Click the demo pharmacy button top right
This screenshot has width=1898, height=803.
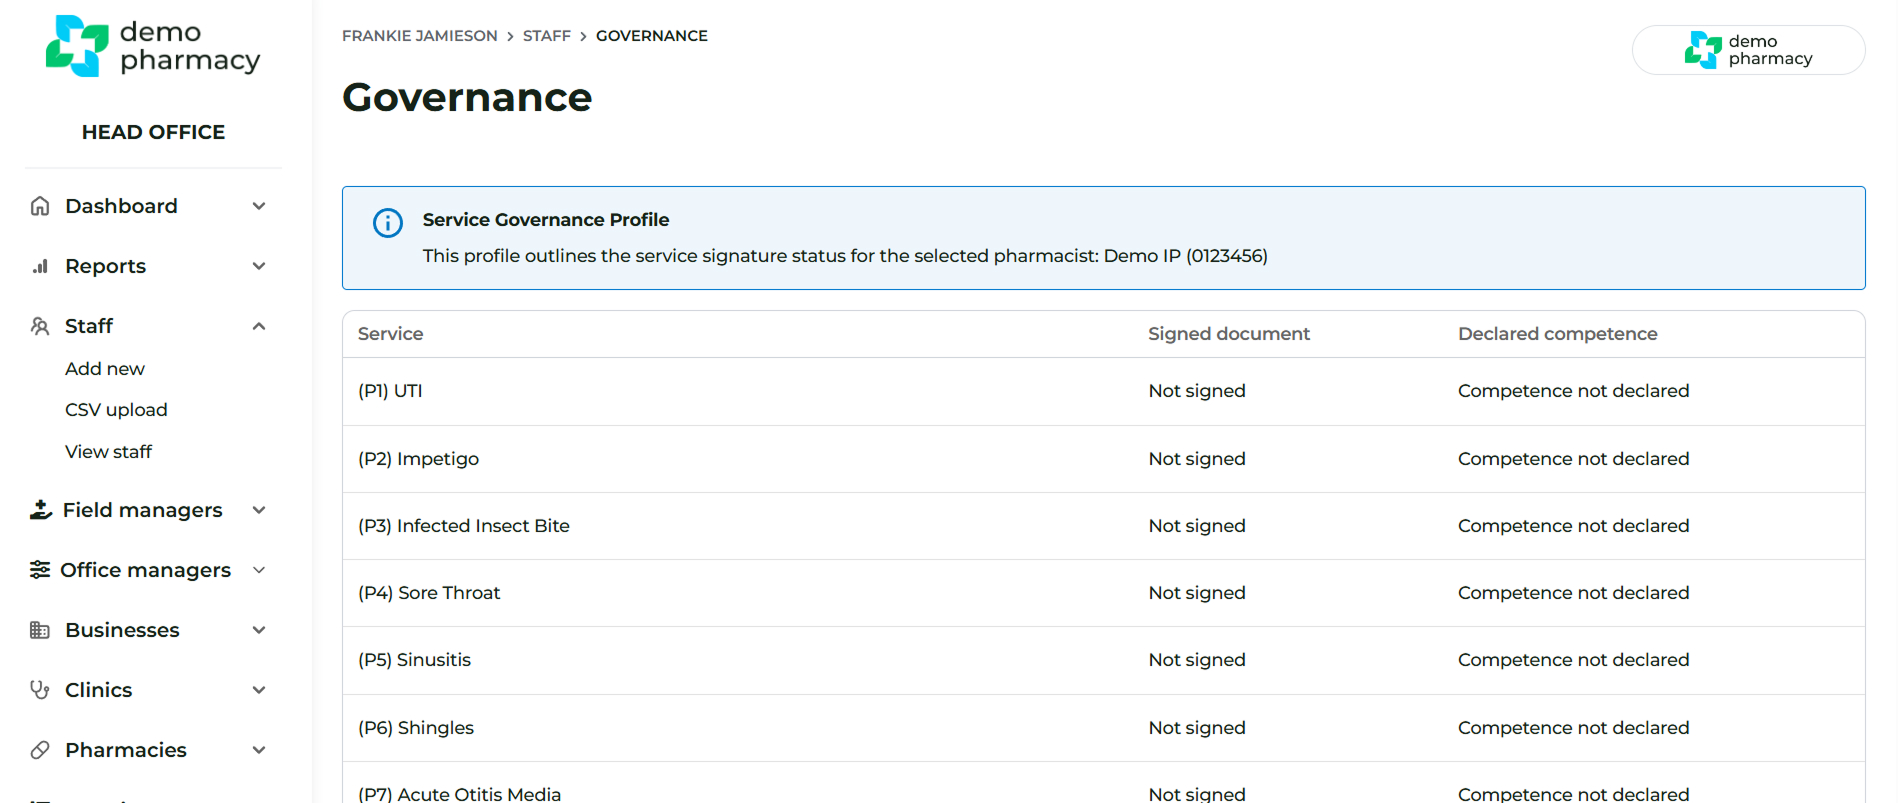tap(1748, 50)
